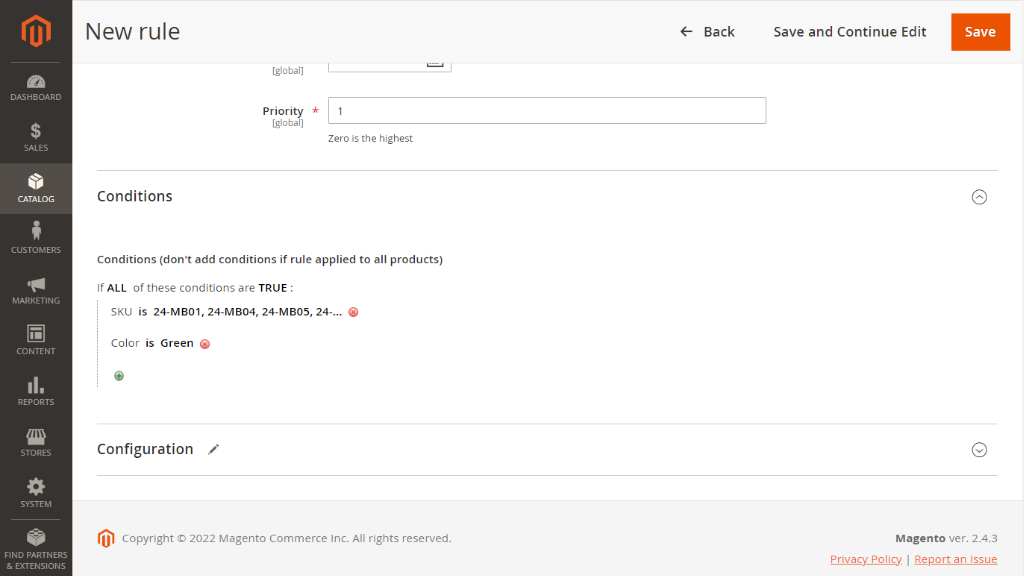Screen dimensions: 1024x576
Task: Click the Configuration section heading
Action: [145, 449]
